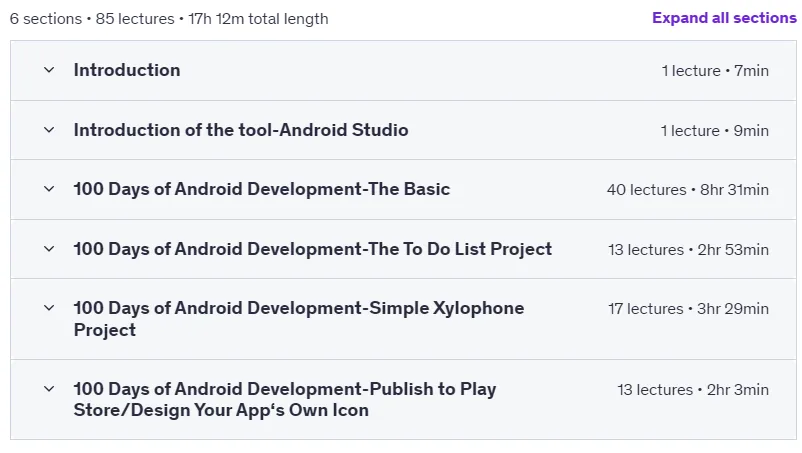This screenshot has height=453, width=802.
Task: Expand chevron beside Simple Xylophone Project
Action: [49, 308]
